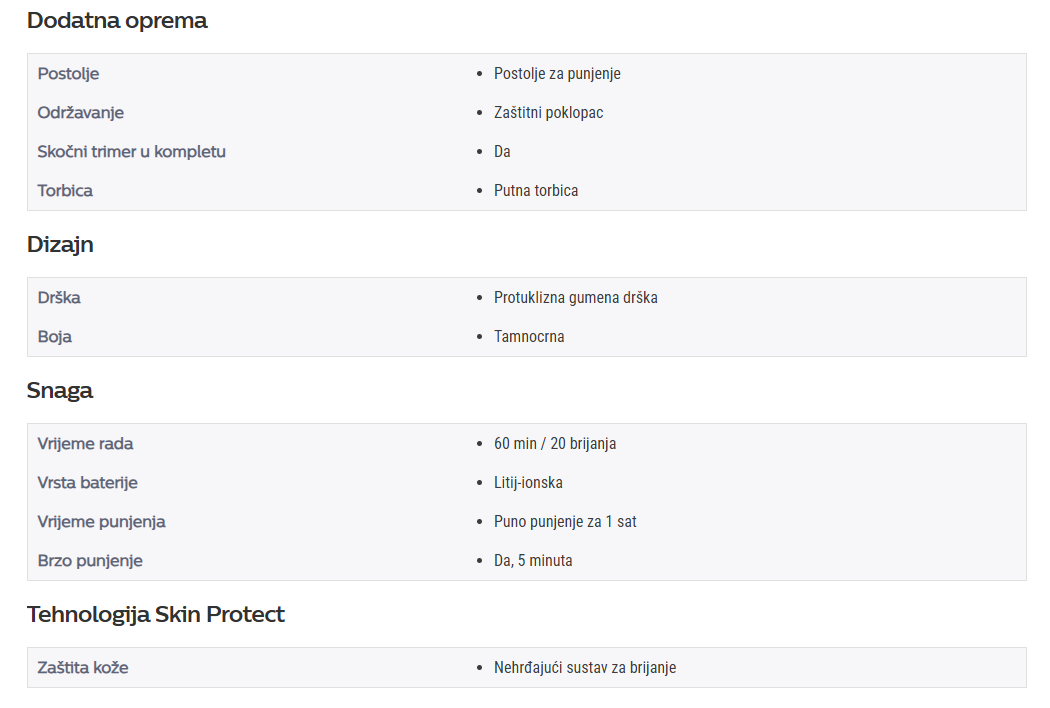Click the Postolje za punjenje value
Viewport: 1050px width, 708px height.
pos(557,74)
